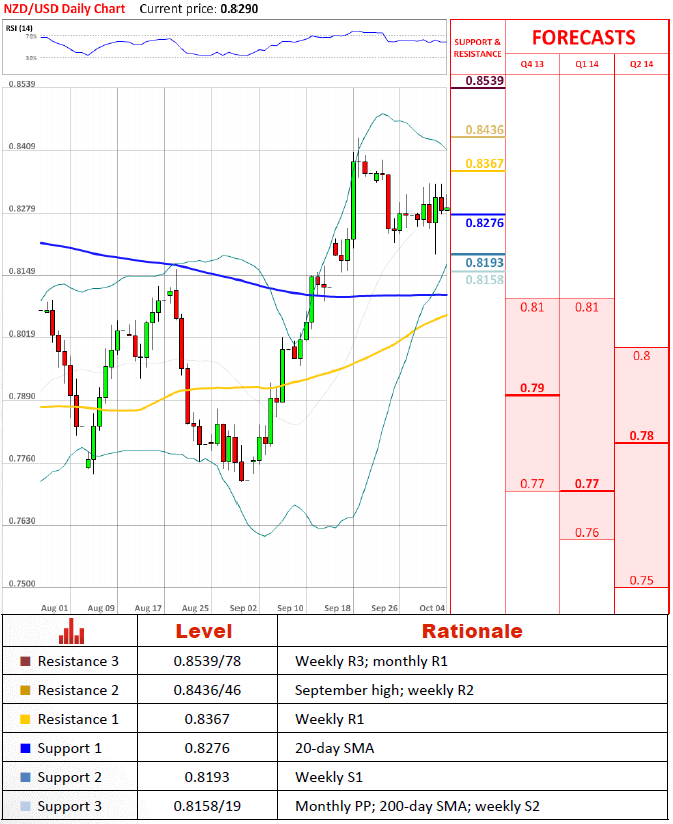673x824 pixels.
Task: Pick the Resistance 1 yellow swatch
Action: tap(24, 720)
